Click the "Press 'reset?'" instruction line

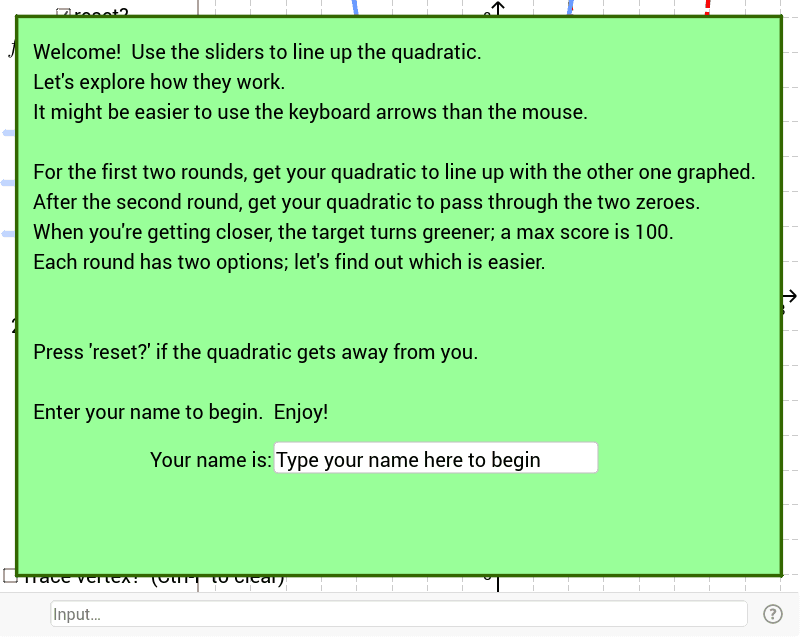[x=256, y=352]
